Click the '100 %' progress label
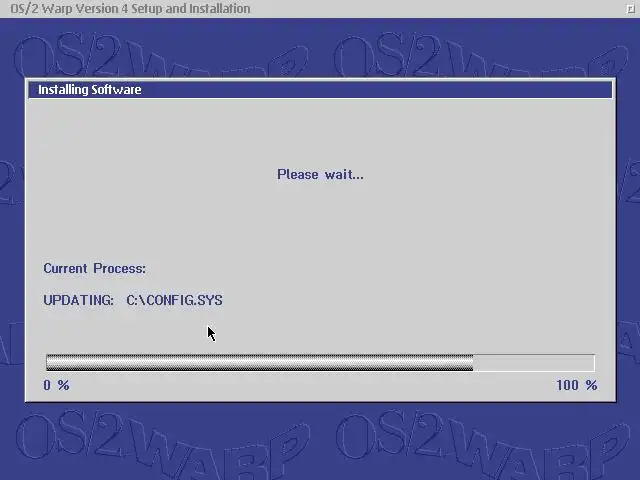 (577, 385)
